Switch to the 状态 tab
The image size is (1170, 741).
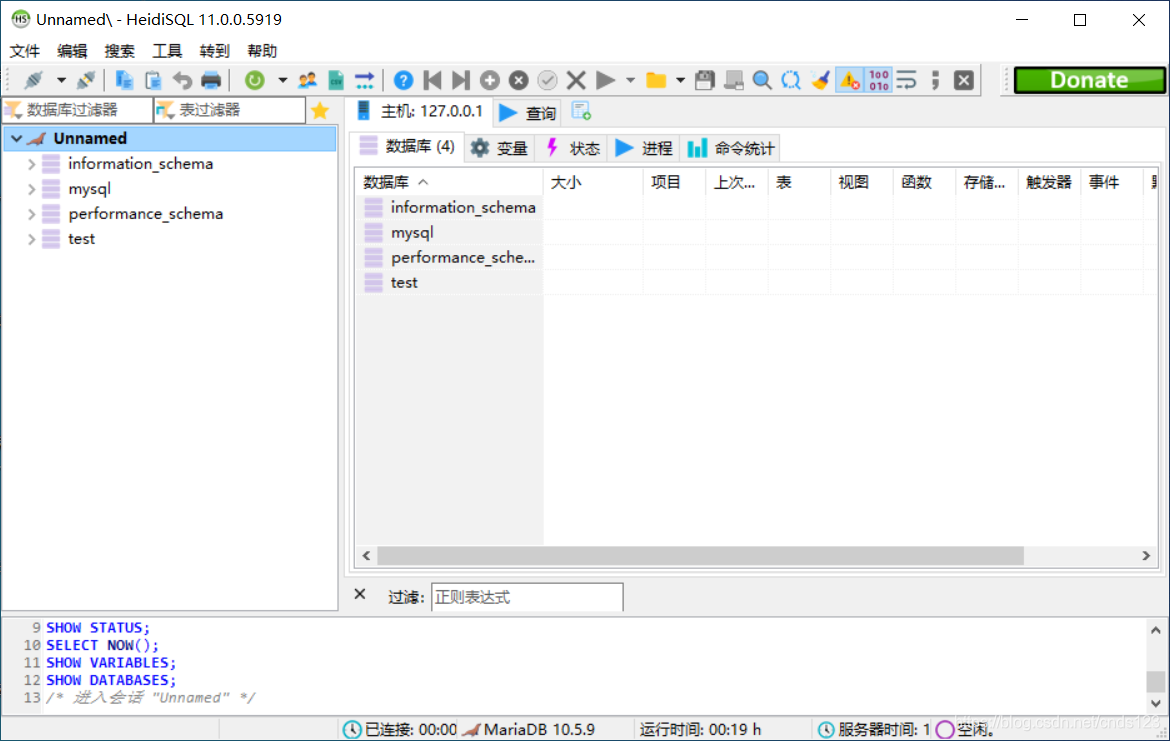pyautogui.click(x=573, y=148)
